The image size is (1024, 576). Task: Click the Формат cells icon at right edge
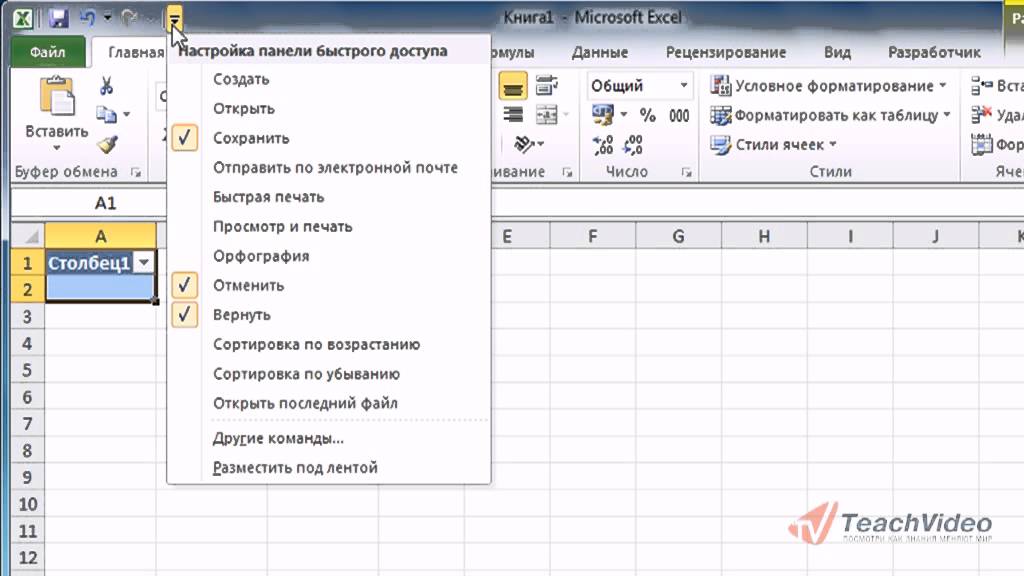point(982,144)
